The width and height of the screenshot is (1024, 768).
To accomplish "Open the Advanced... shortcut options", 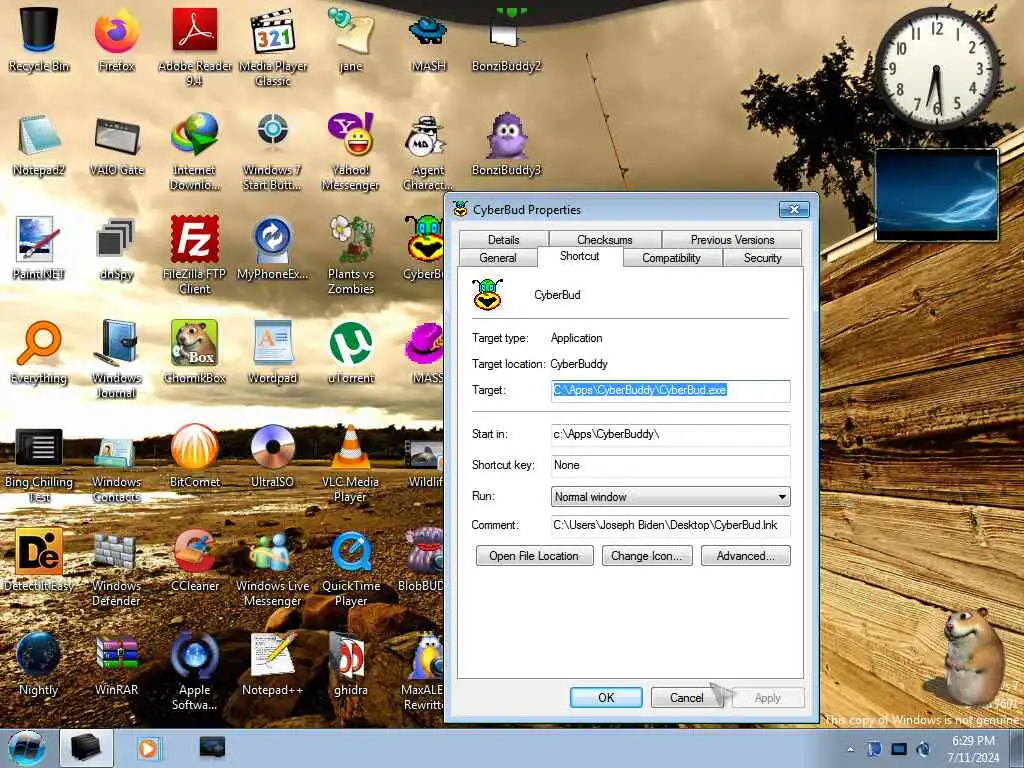I will [x=745, y=556].
